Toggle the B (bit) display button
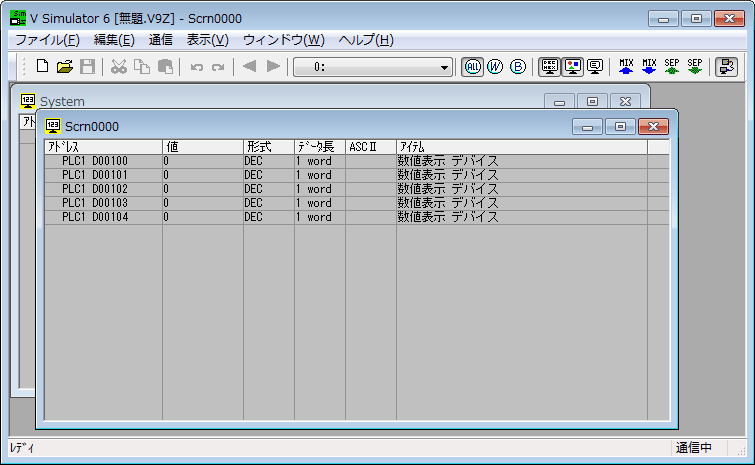The height and width of the screenshot is (465, 755). click(517, 67)
